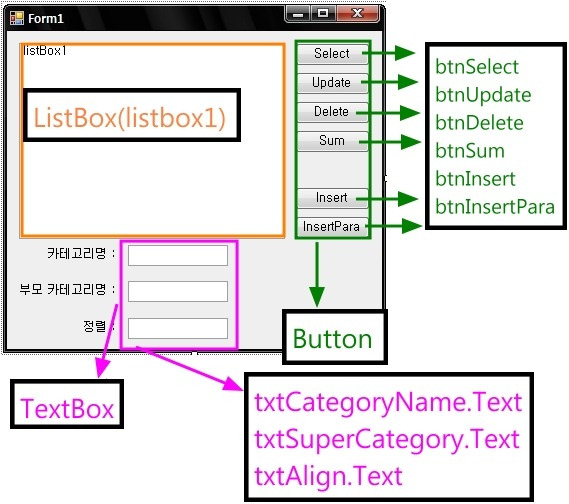The height and width of the screenshot is (504, 569).
Task: Click the 정렬 label
Action: pyautogui.click(x=99, y=326)
